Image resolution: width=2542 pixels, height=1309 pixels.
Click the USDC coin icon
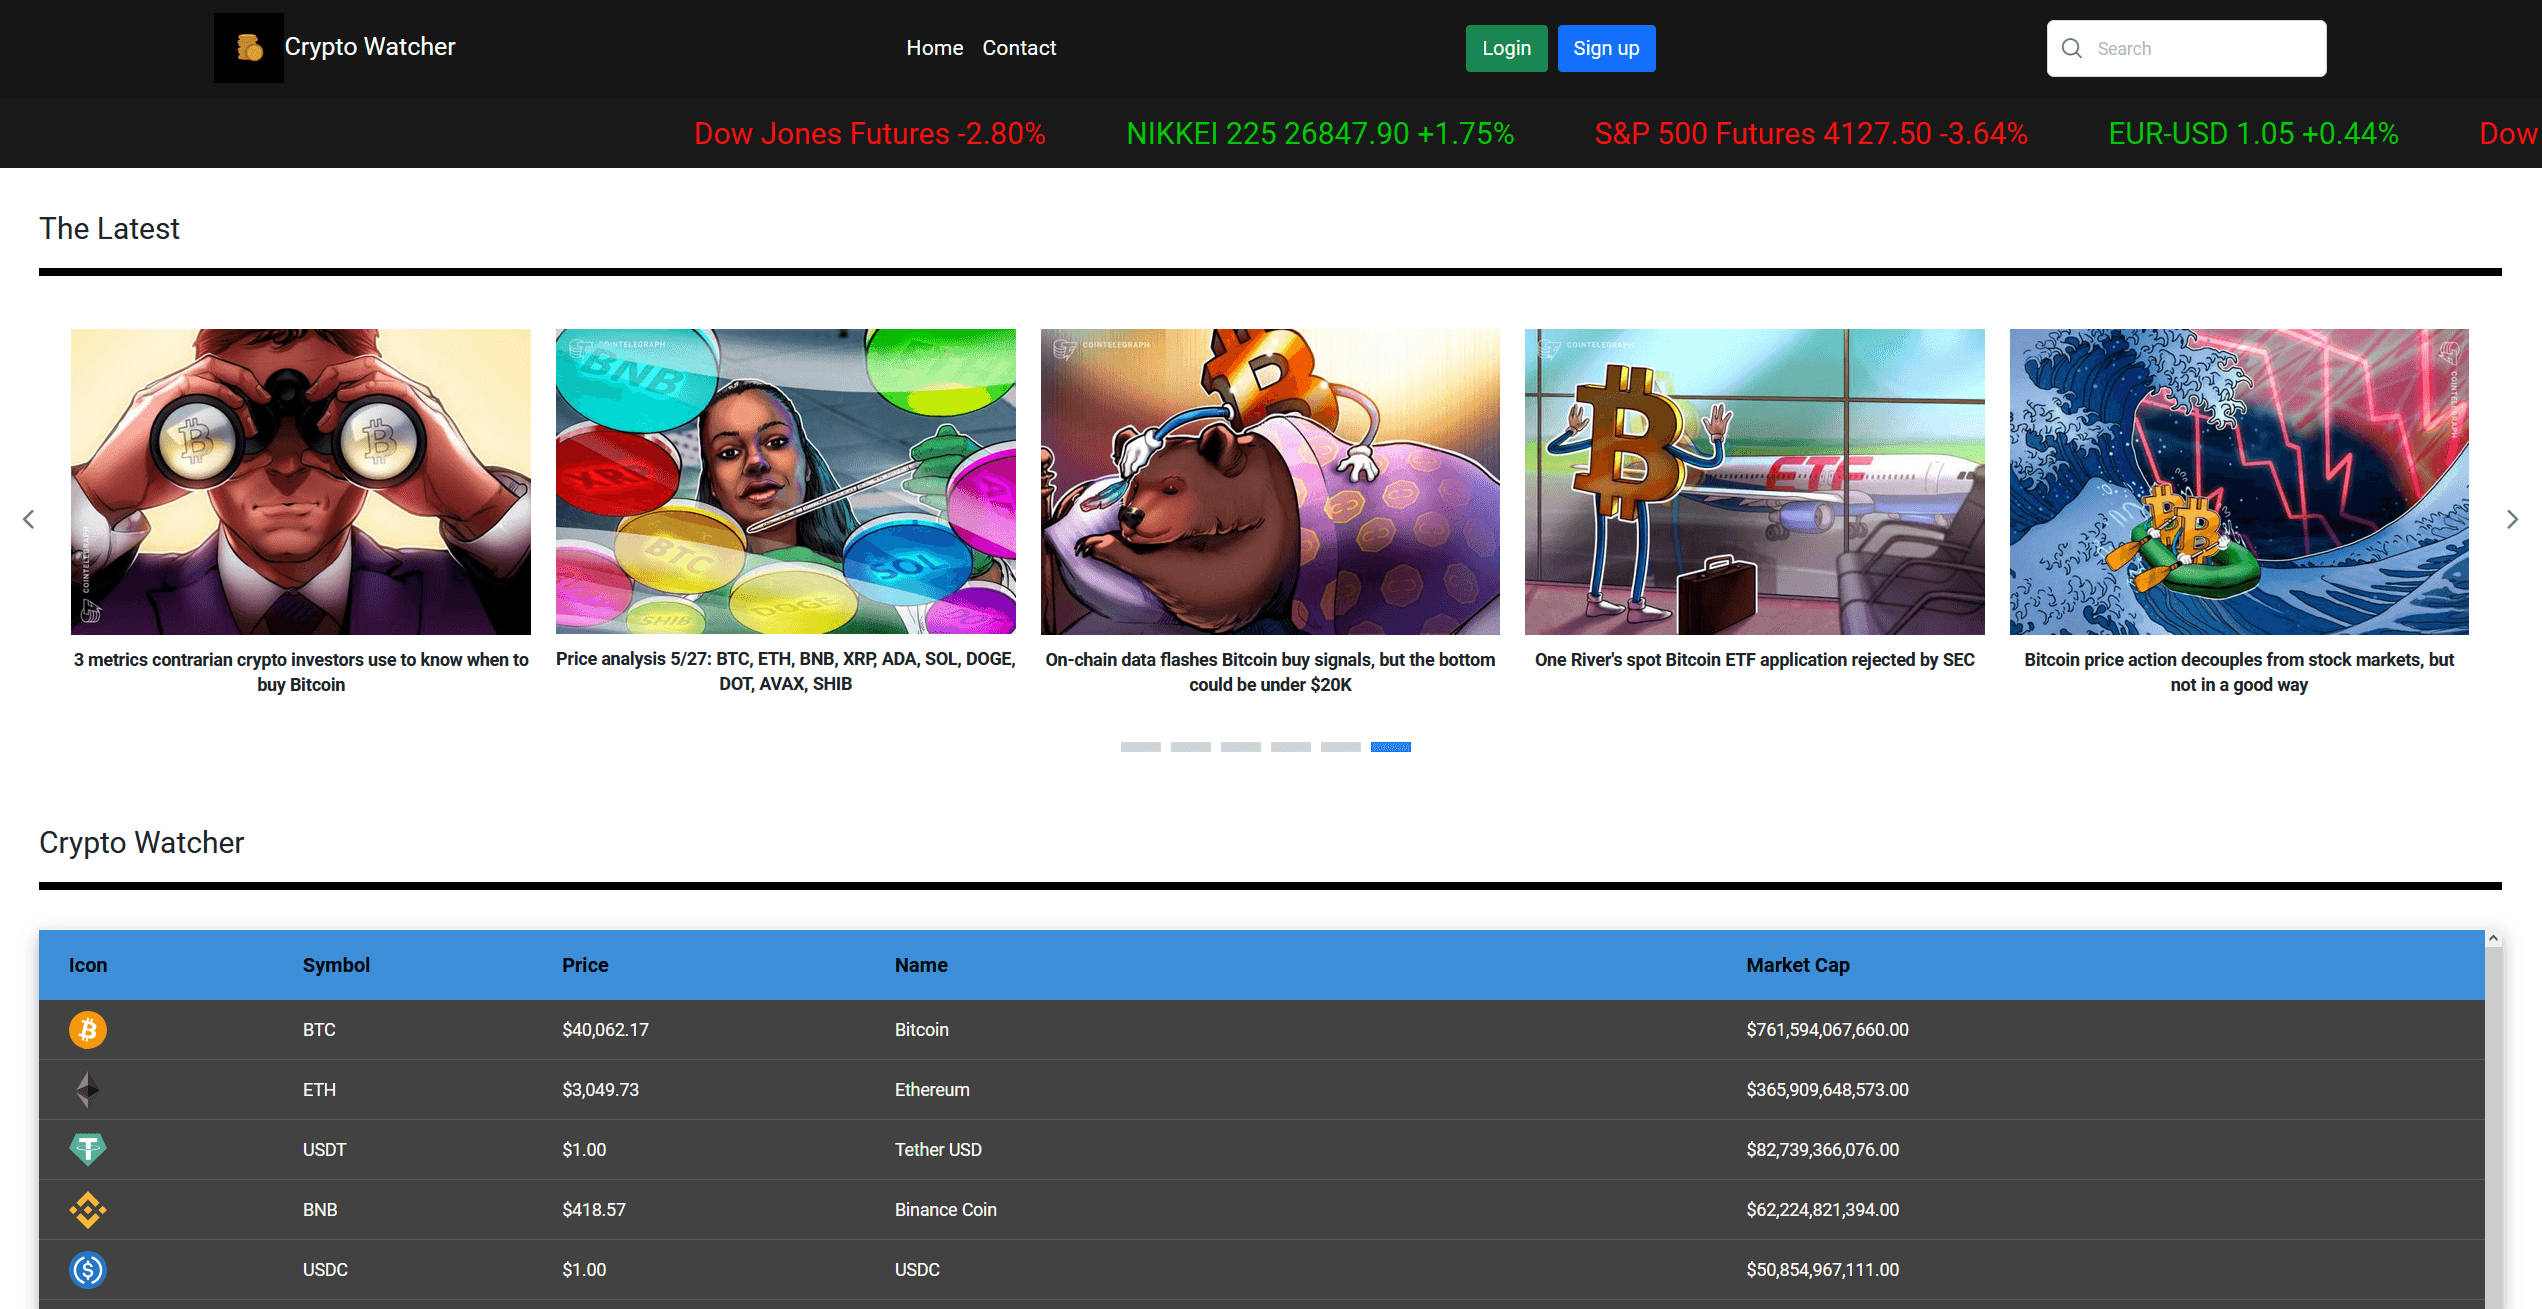(x=88, y=1269)
